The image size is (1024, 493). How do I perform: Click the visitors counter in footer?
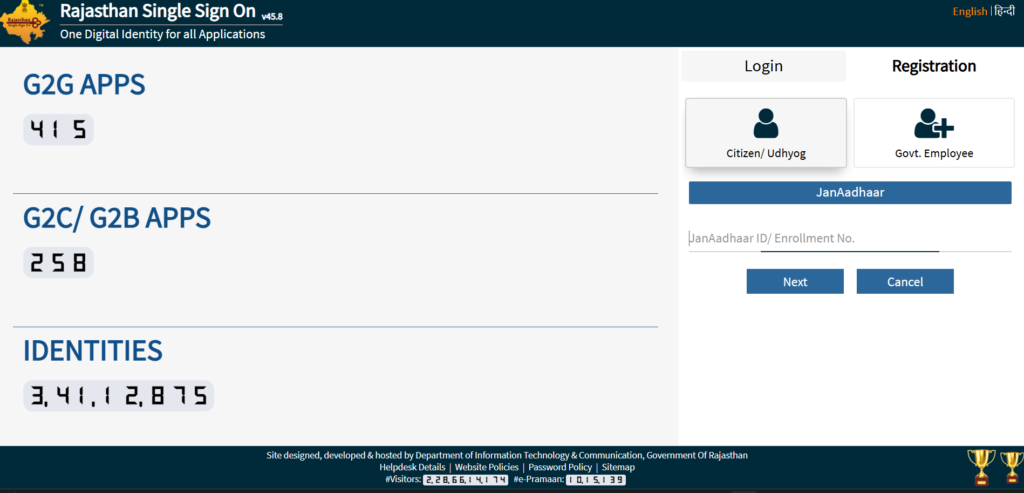[x=466, y=480]
